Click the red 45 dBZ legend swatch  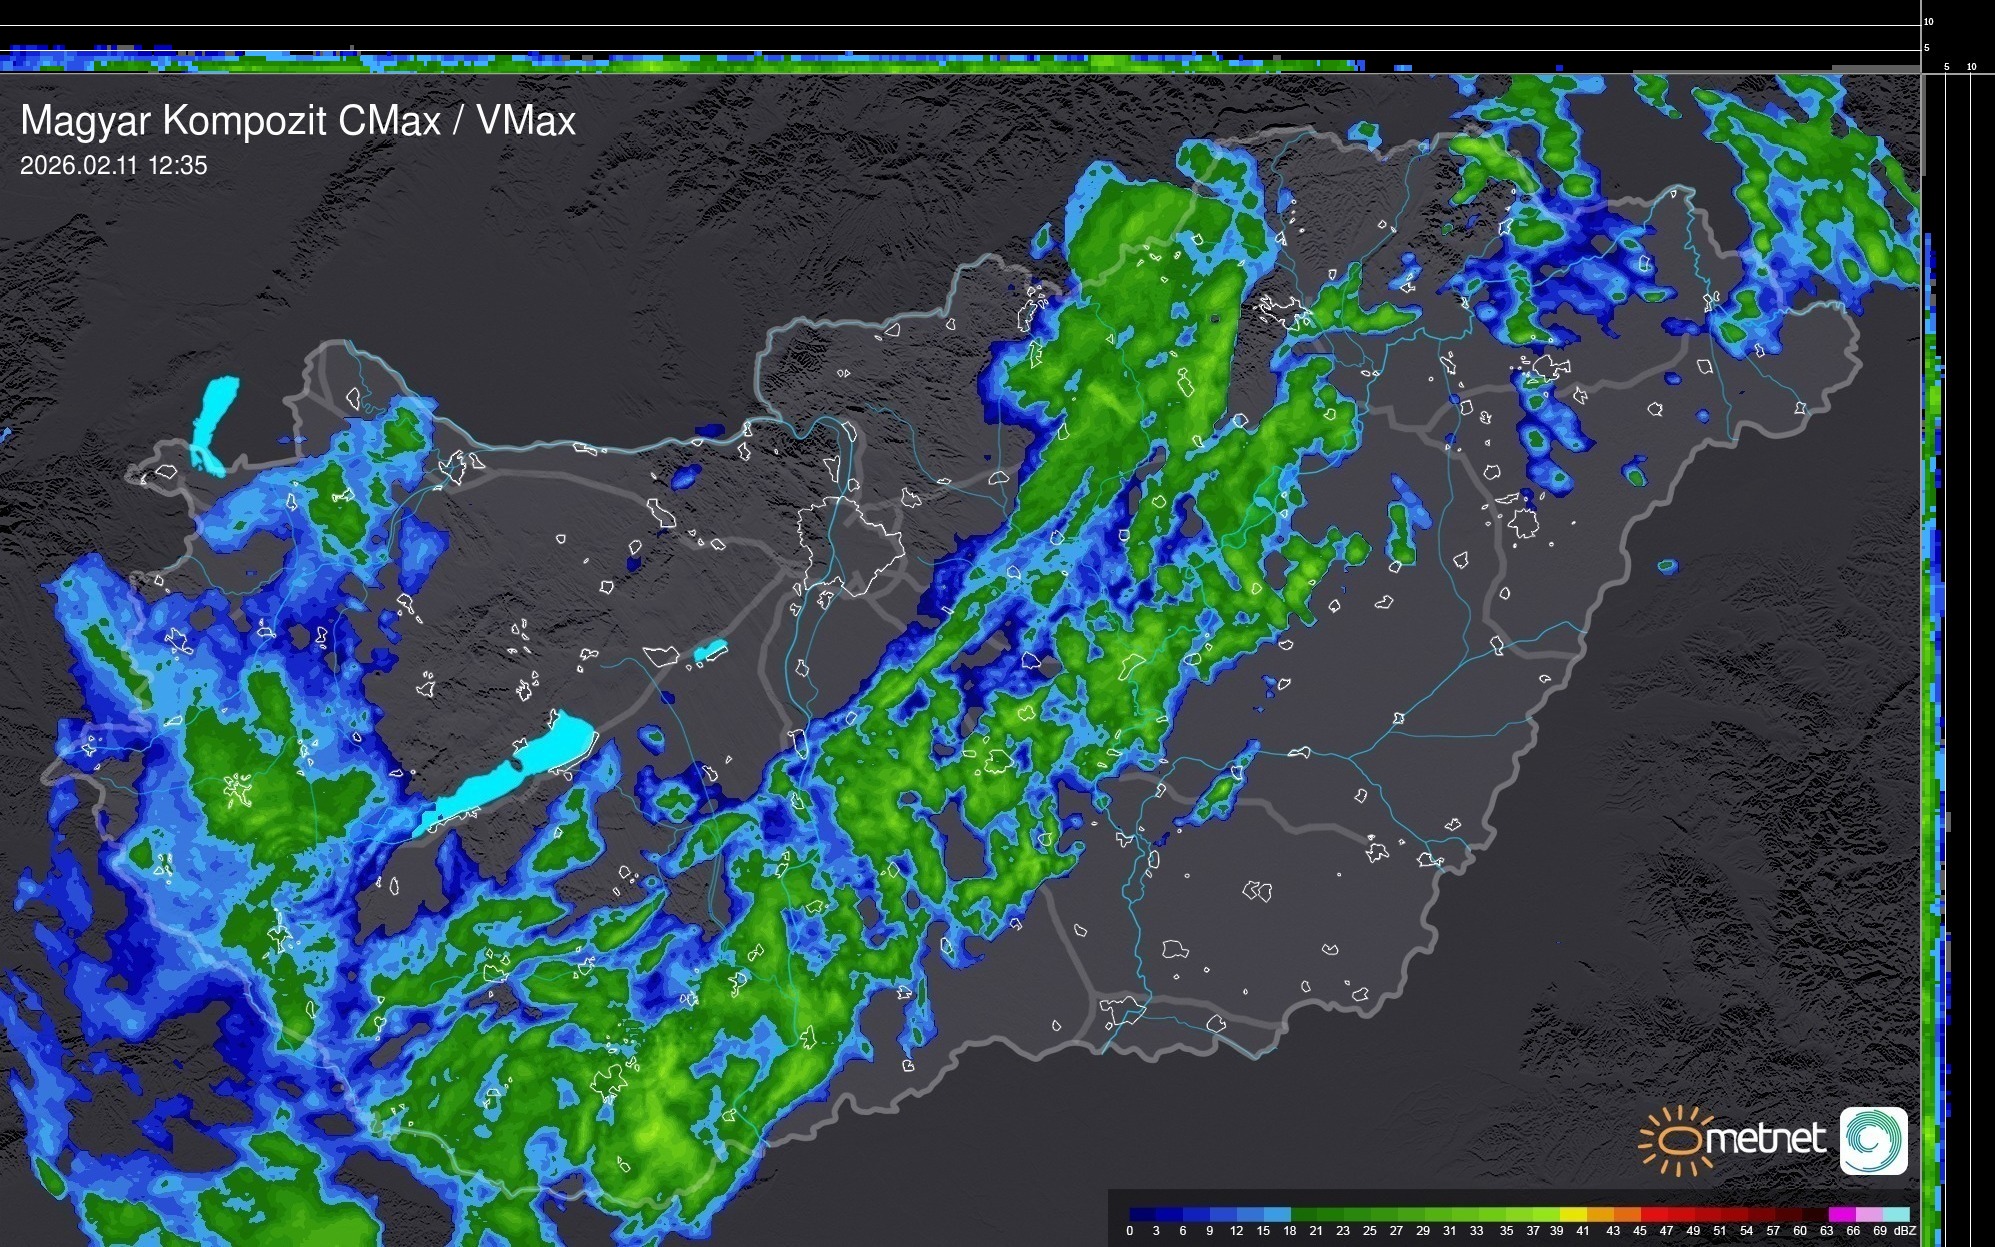coord(1654,1214)
